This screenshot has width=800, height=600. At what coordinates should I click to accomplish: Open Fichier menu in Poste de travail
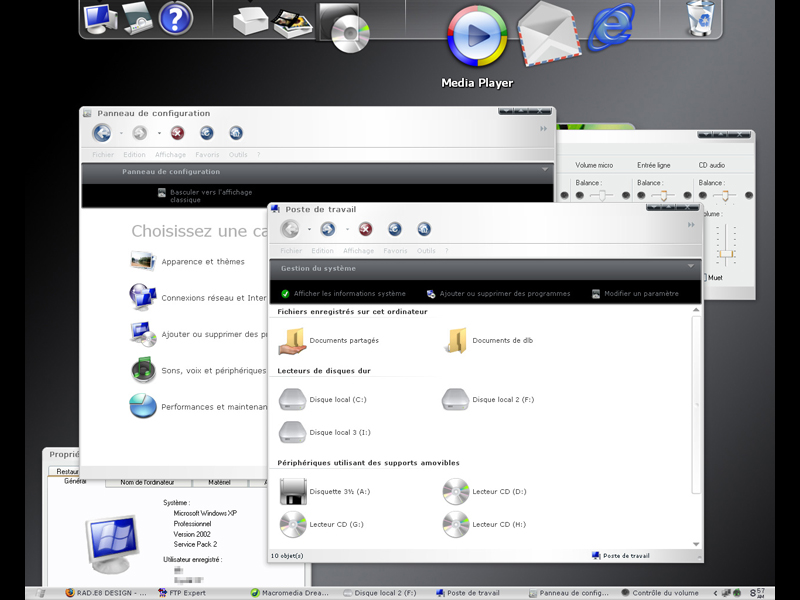(x=291, y=251)
